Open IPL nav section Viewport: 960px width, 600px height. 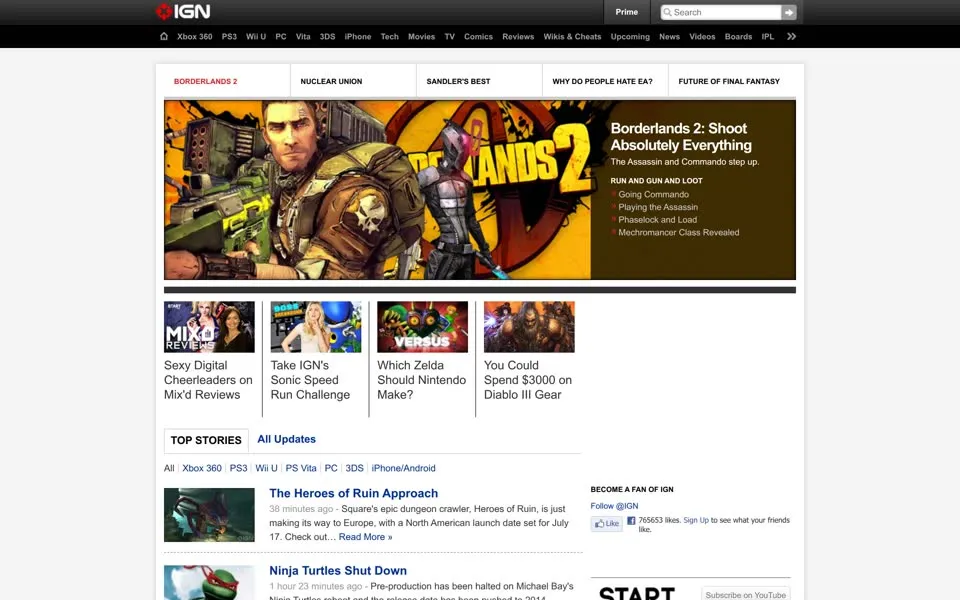point(768,37)
